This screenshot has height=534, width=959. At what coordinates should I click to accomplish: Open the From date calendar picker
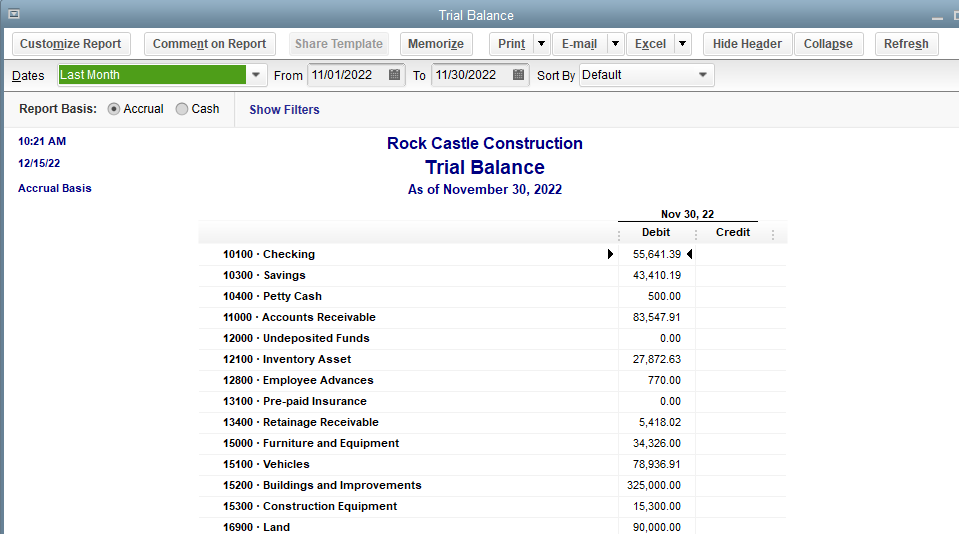tap(394, 75)
